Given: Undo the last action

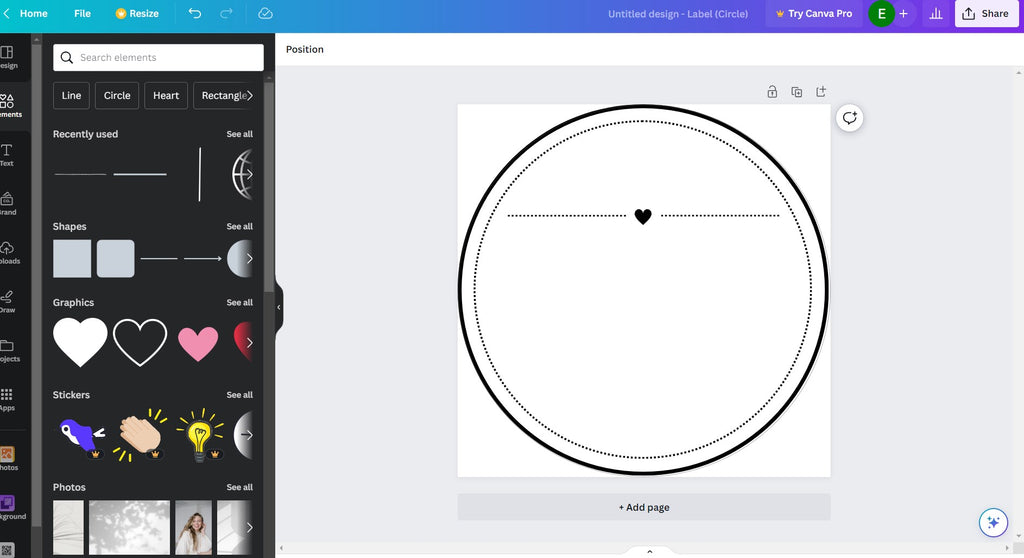Looking at the screenshot, I should (195, 13).
